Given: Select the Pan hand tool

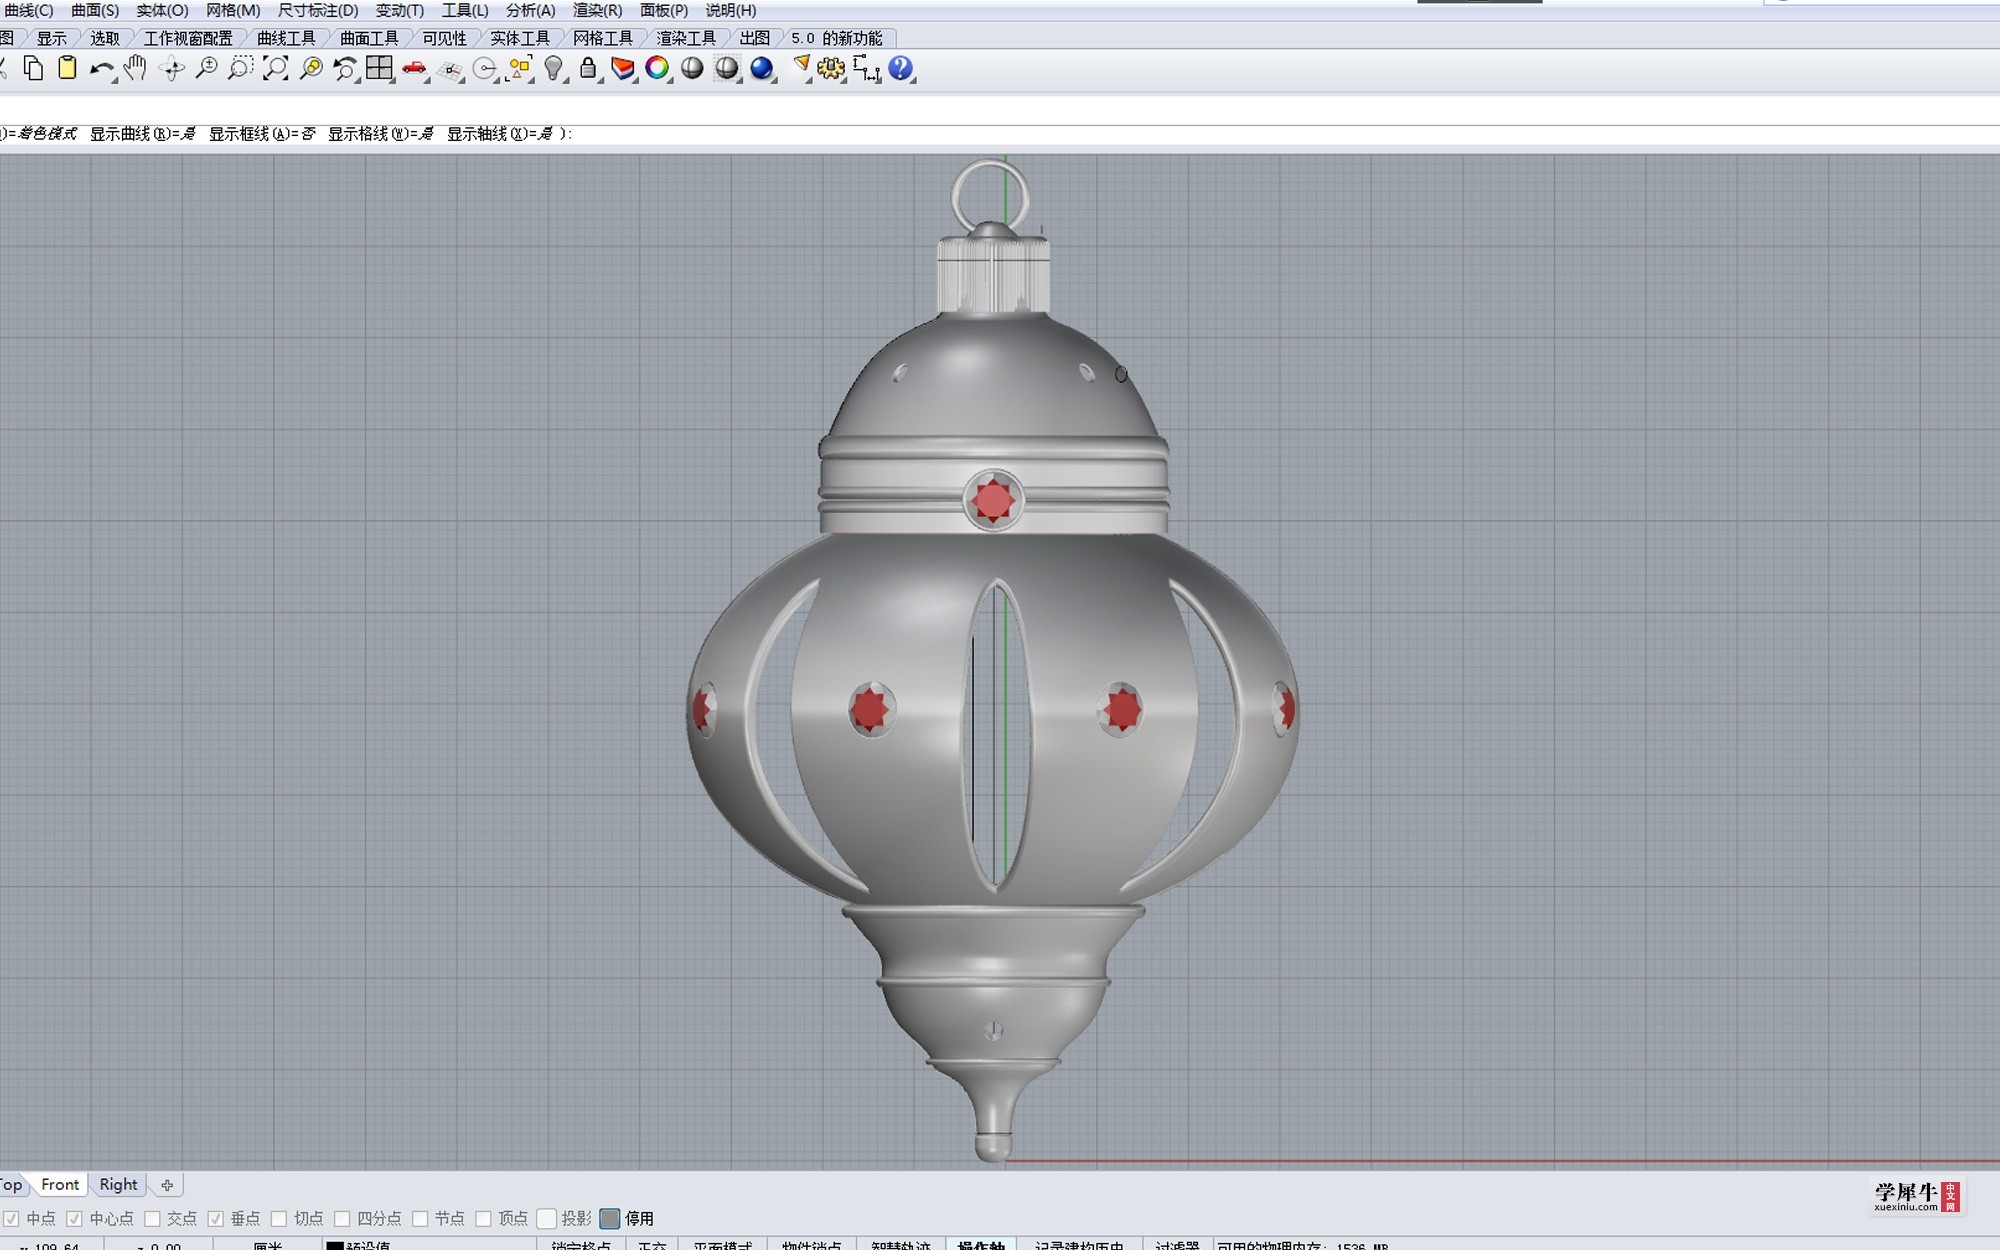Looking at the screenshot, I should [135, 68].
